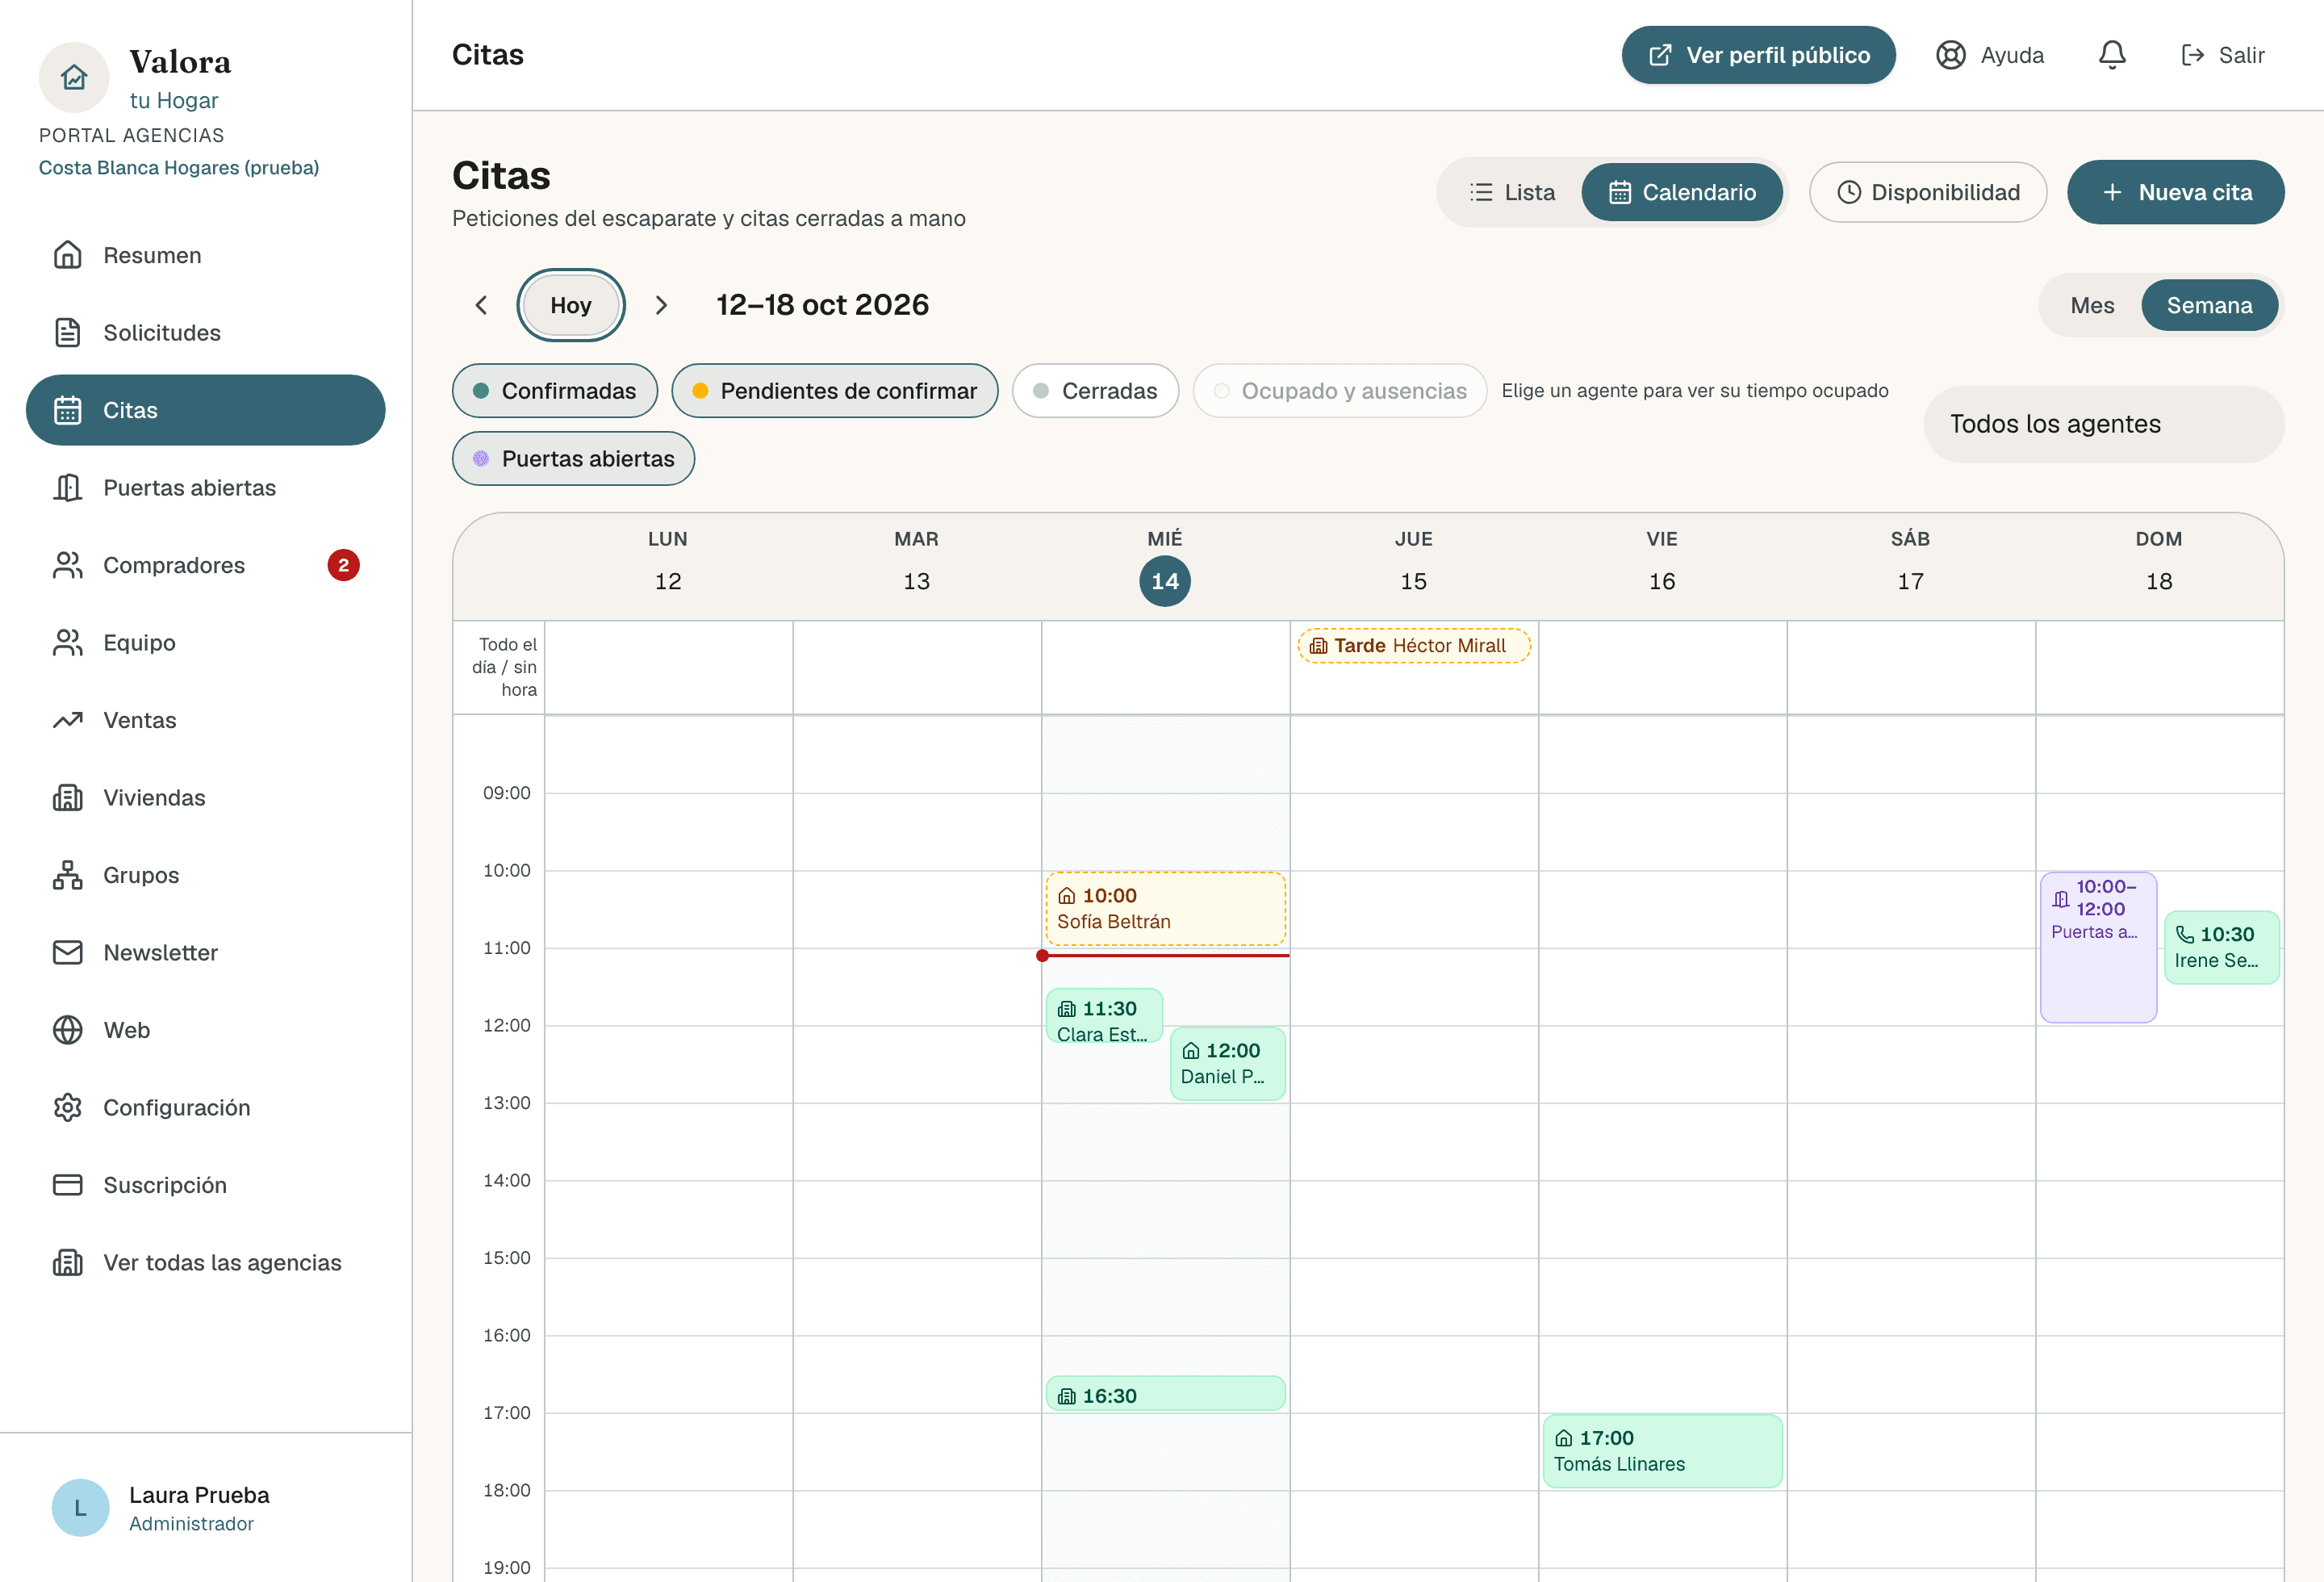The image size is (2324, 1582).
Task: Toggle the Confirmadas filter chip
Action: pos(555,391)
